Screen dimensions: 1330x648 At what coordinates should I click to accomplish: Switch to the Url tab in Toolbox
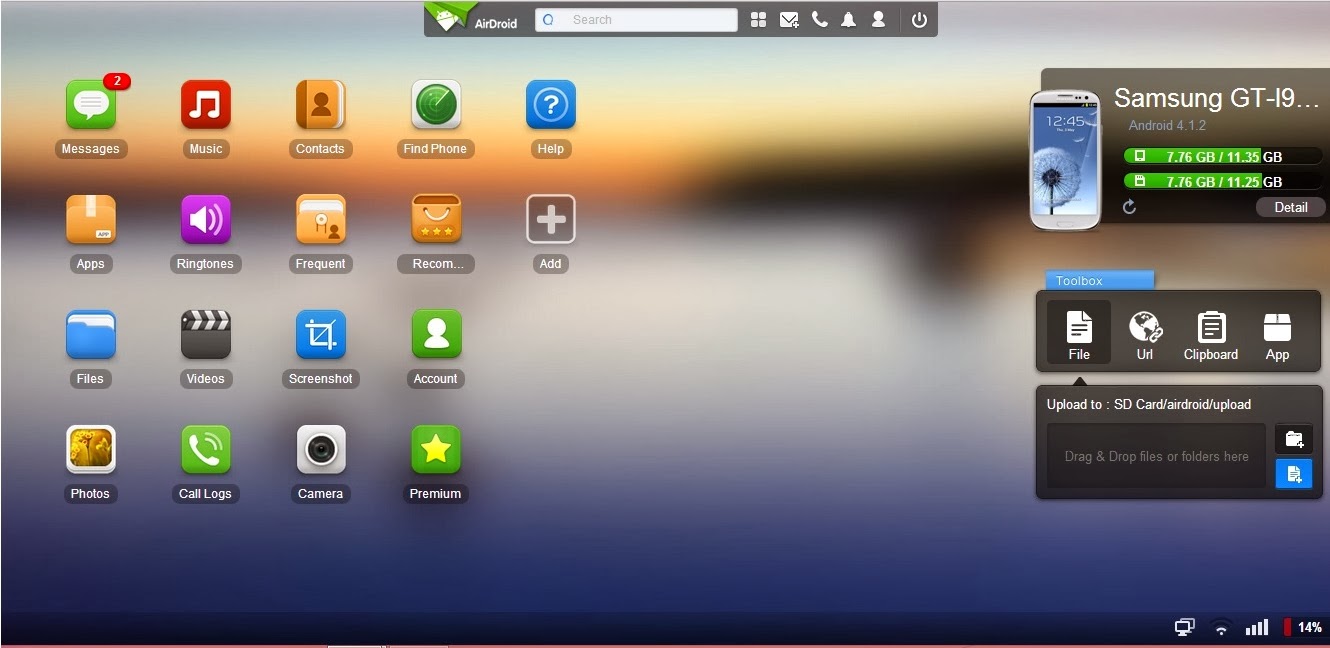coord(1145,333)
